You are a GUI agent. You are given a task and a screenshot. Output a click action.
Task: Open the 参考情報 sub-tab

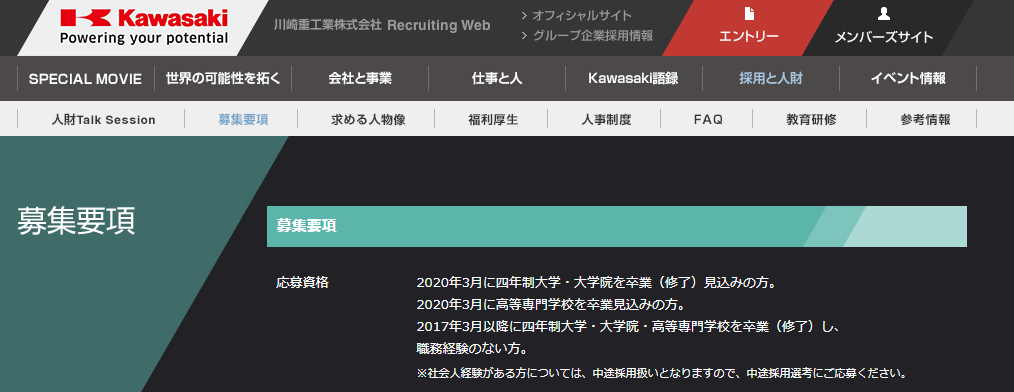[925, 120]
